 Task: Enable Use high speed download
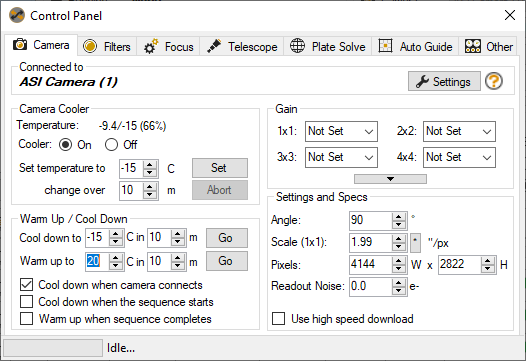coord(278,318)
